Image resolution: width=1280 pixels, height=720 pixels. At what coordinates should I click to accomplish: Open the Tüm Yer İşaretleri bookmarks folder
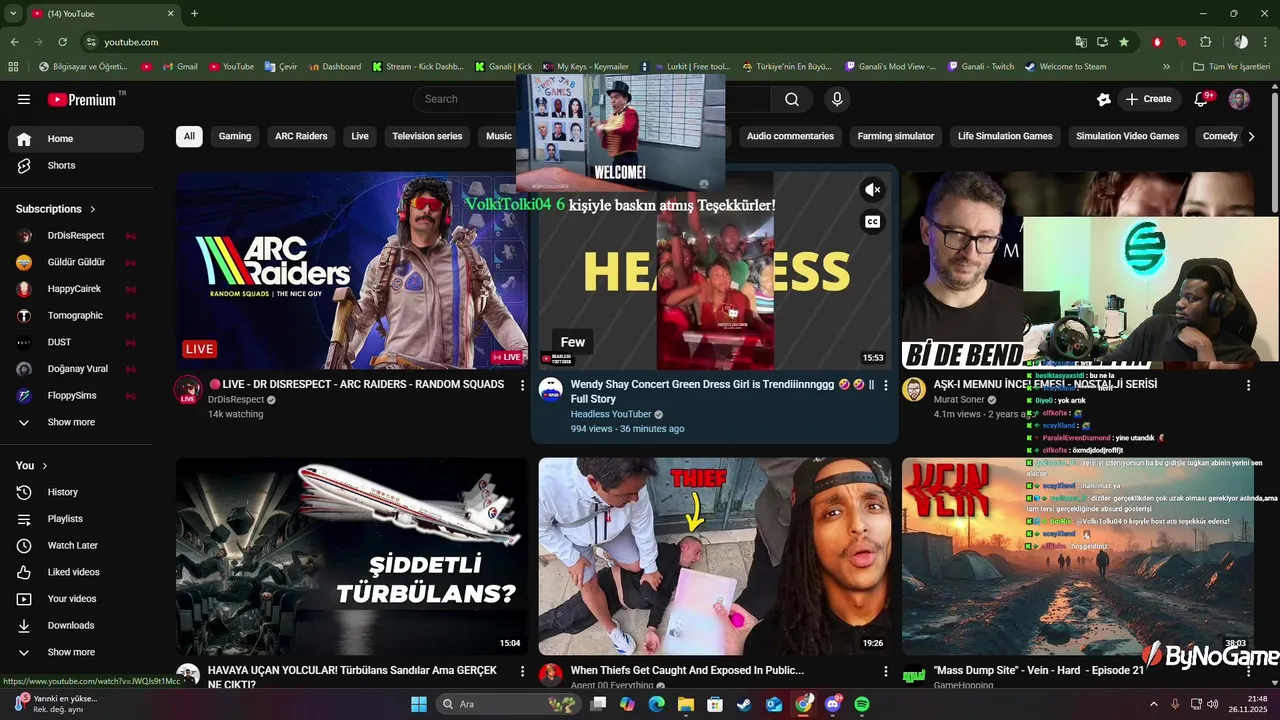click(1231, 67)
